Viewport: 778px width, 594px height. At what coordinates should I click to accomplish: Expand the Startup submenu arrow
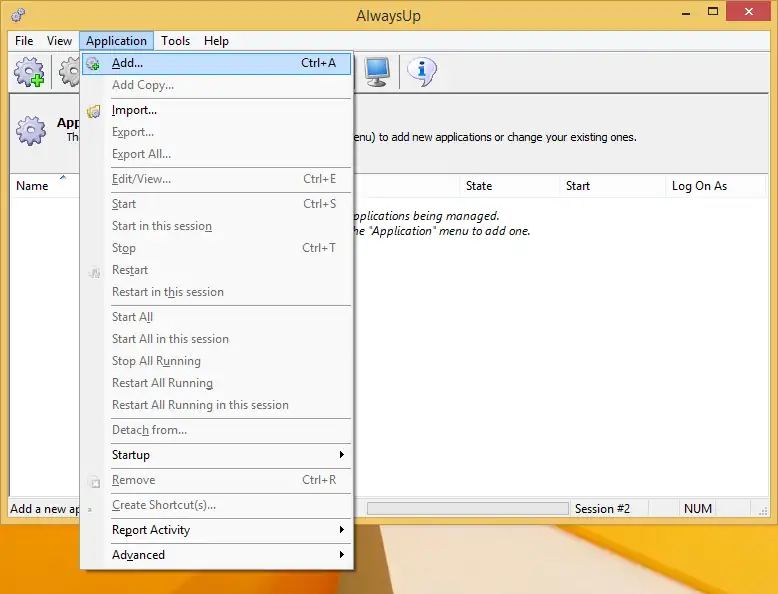click(341, 455)
